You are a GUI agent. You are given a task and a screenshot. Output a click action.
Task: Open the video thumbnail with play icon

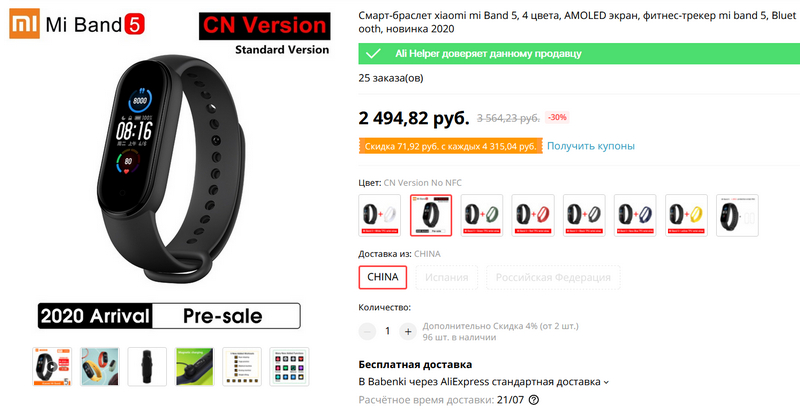point(52,367)
